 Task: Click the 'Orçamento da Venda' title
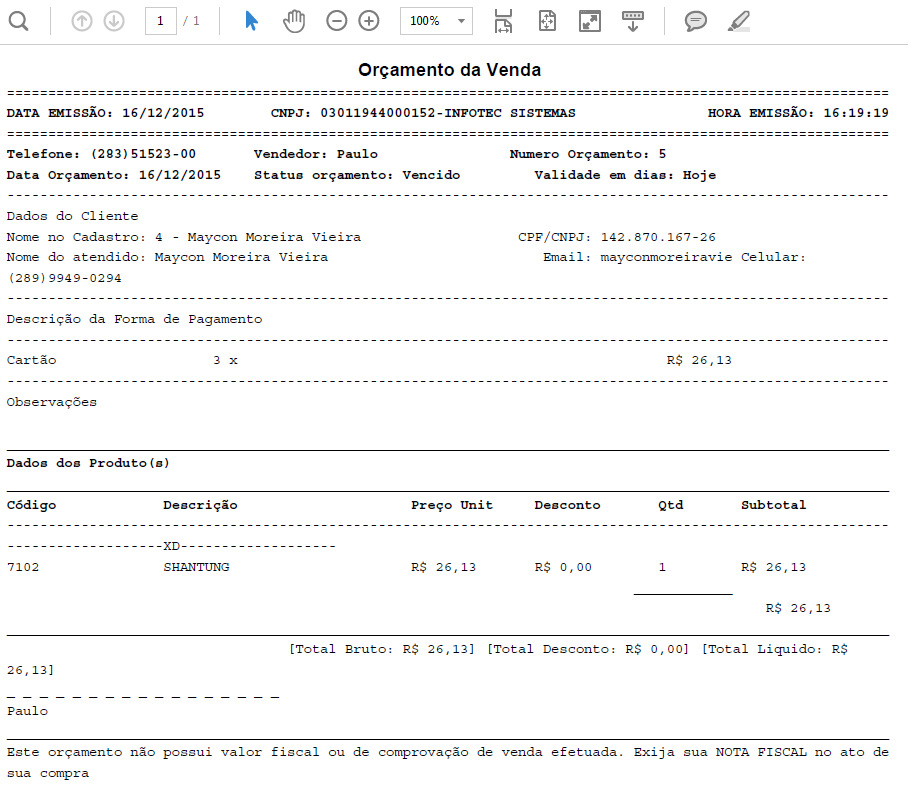[449, 70]
